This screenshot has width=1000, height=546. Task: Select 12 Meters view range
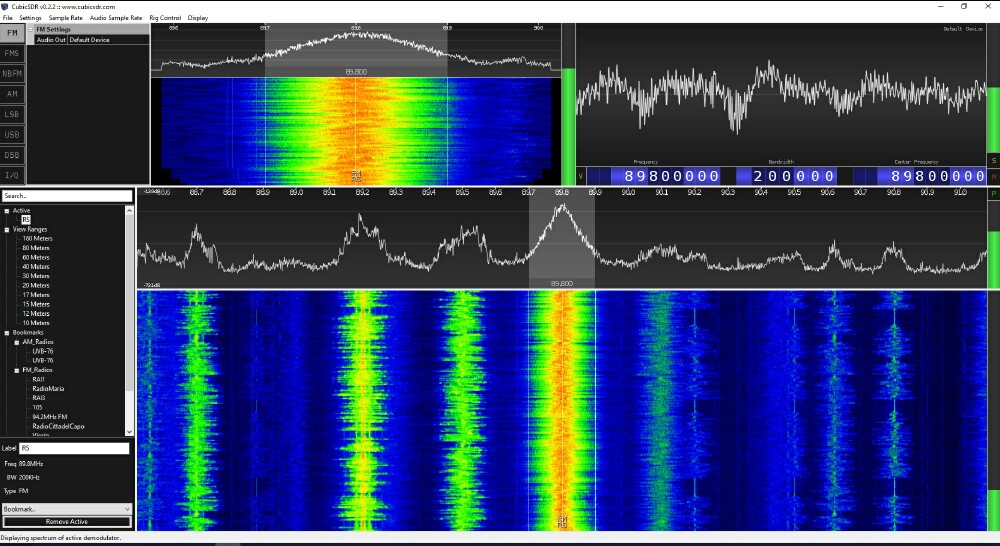coord(36,314)
